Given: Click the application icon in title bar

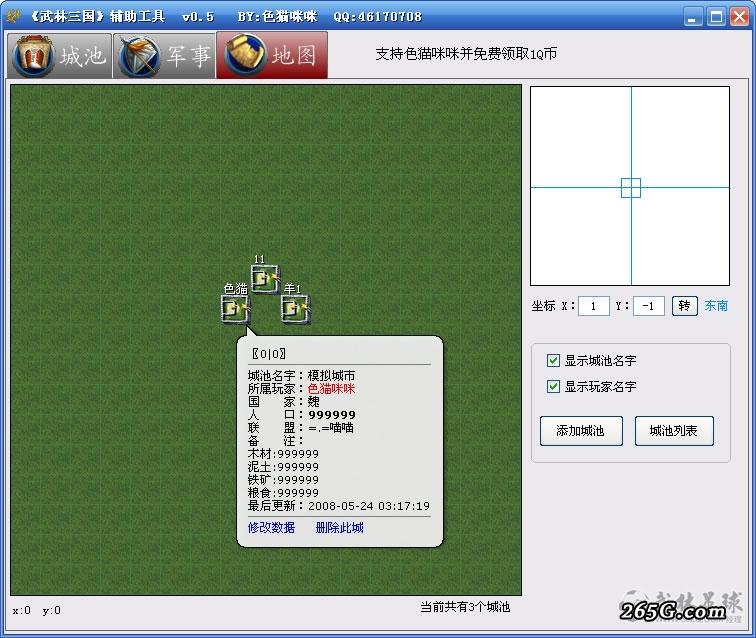Looking at the screenshot, I should click(x=13, y=16).
